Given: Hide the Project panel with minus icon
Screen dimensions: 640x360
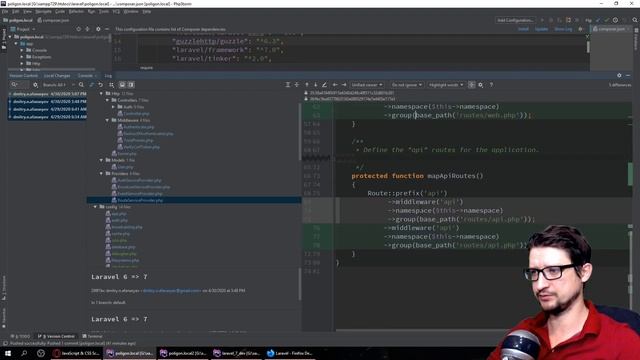Looking at the screenshot, I should point(107,29).
